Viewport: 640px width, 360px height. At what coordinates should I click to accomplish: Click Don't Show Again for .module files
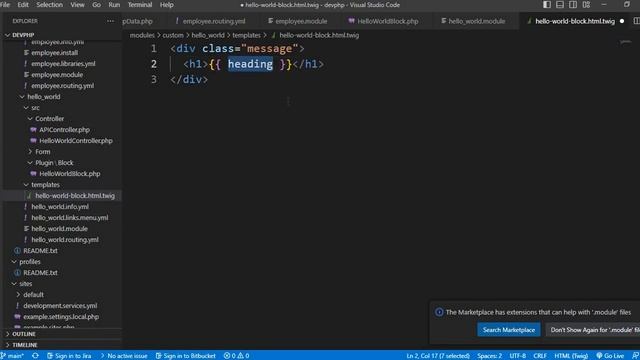pos(592,330)
